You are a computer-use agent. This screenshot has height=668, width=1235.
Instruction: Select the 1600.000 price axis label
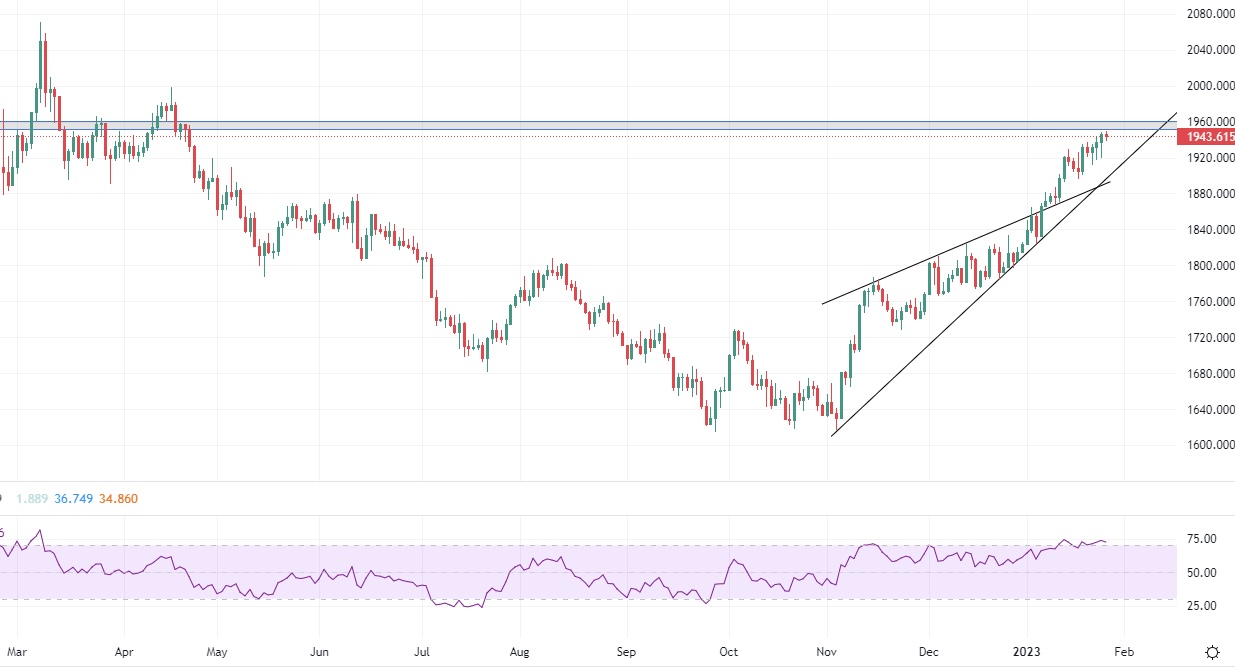(x=1206, y=446)
